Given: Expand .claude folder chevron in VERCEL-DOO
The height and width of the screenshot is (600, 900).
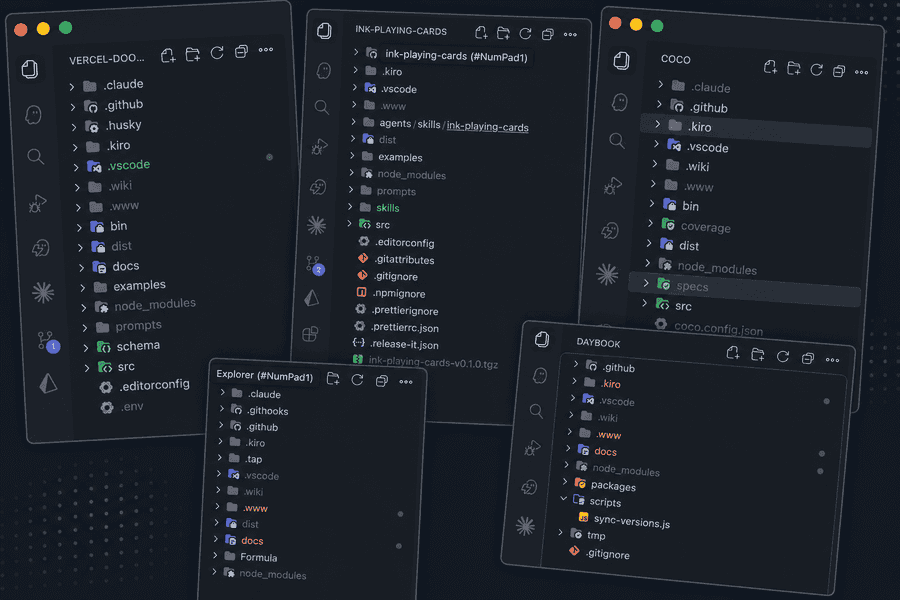Looking at the screenshot, I should pos(72,87).
